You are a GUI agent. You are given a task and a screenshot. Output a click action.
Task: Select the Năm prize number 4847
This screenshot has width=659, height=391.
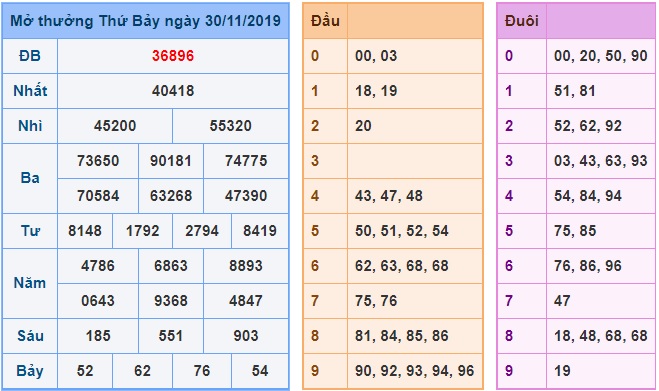pos(246,300)
